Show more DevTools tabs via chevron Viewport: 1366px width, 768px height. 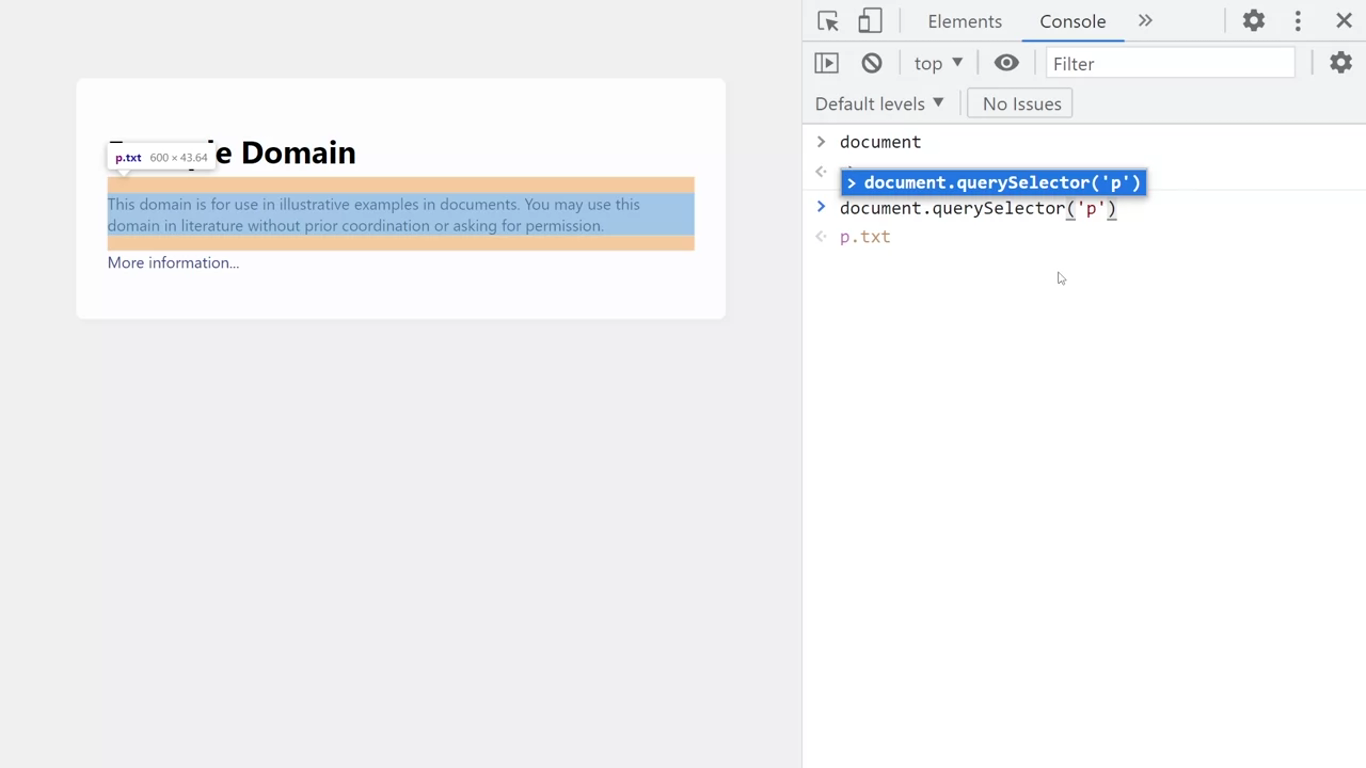(x=1145, y=21)
